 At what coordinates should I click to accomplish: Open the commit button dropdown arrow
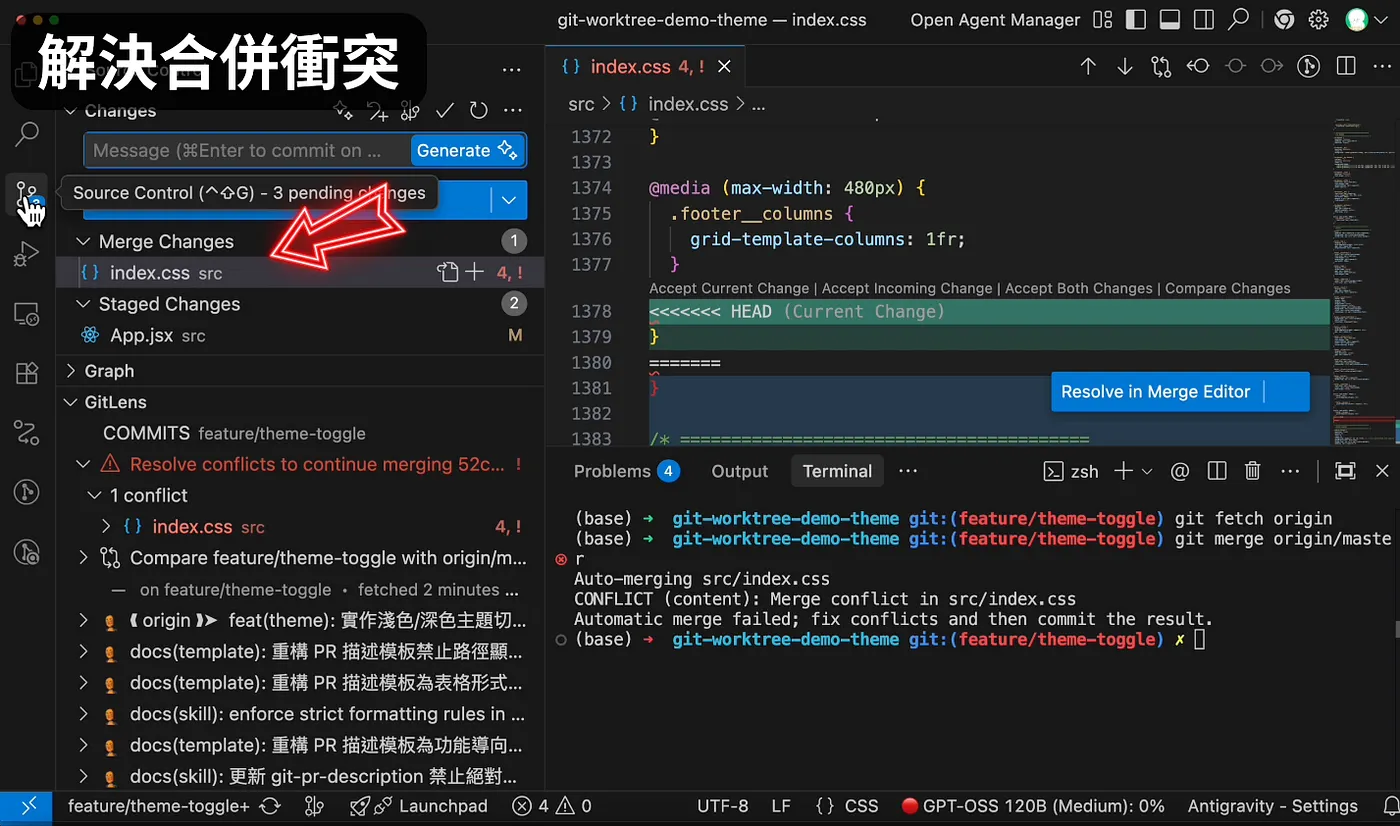509,200
